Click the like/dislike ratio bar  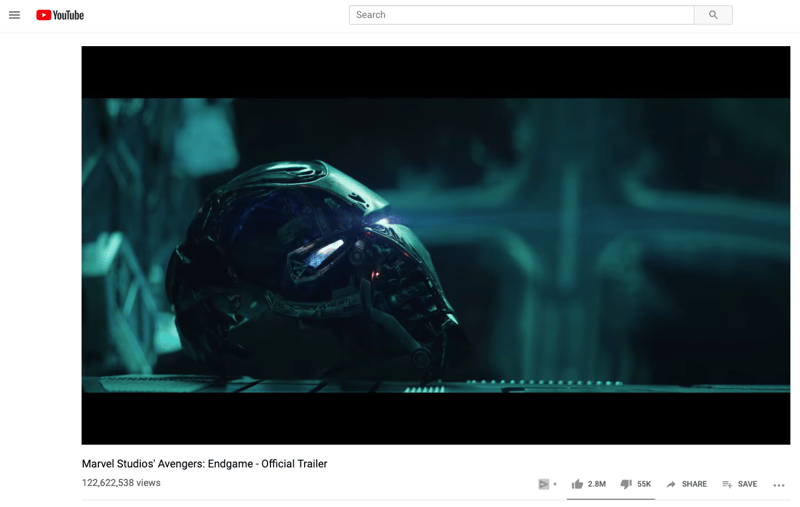click(611, 499)
